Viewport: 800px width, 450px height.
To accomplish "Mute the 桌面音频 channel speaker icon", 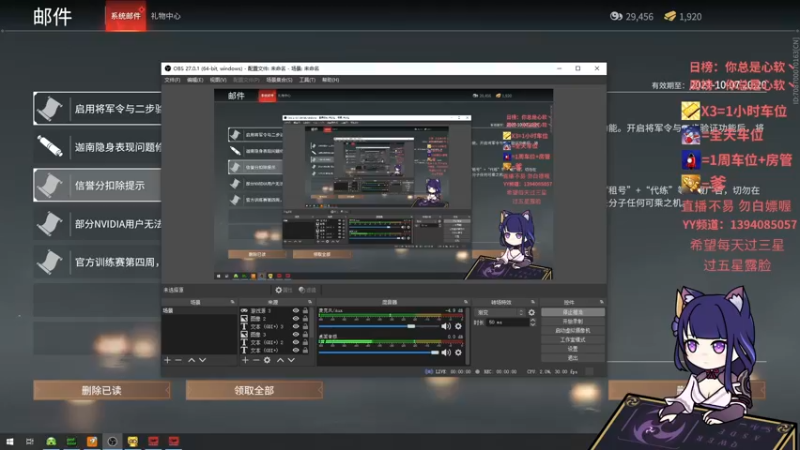I will click(446, 352).
